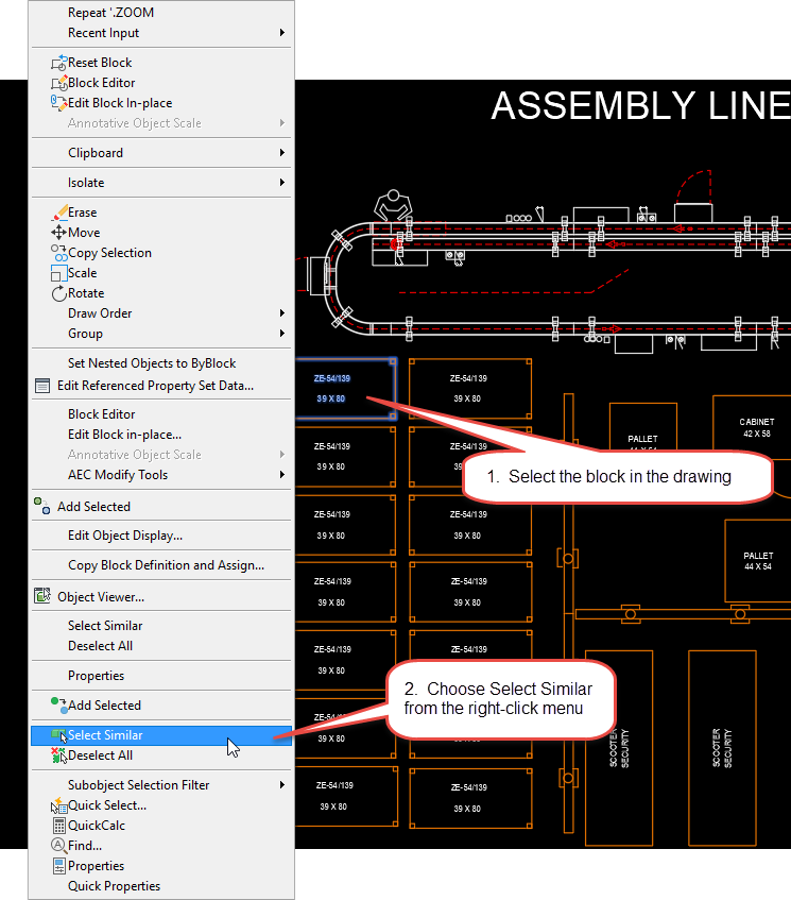
Task: Click the Rotate icon
Action: (x=59, y=294)
